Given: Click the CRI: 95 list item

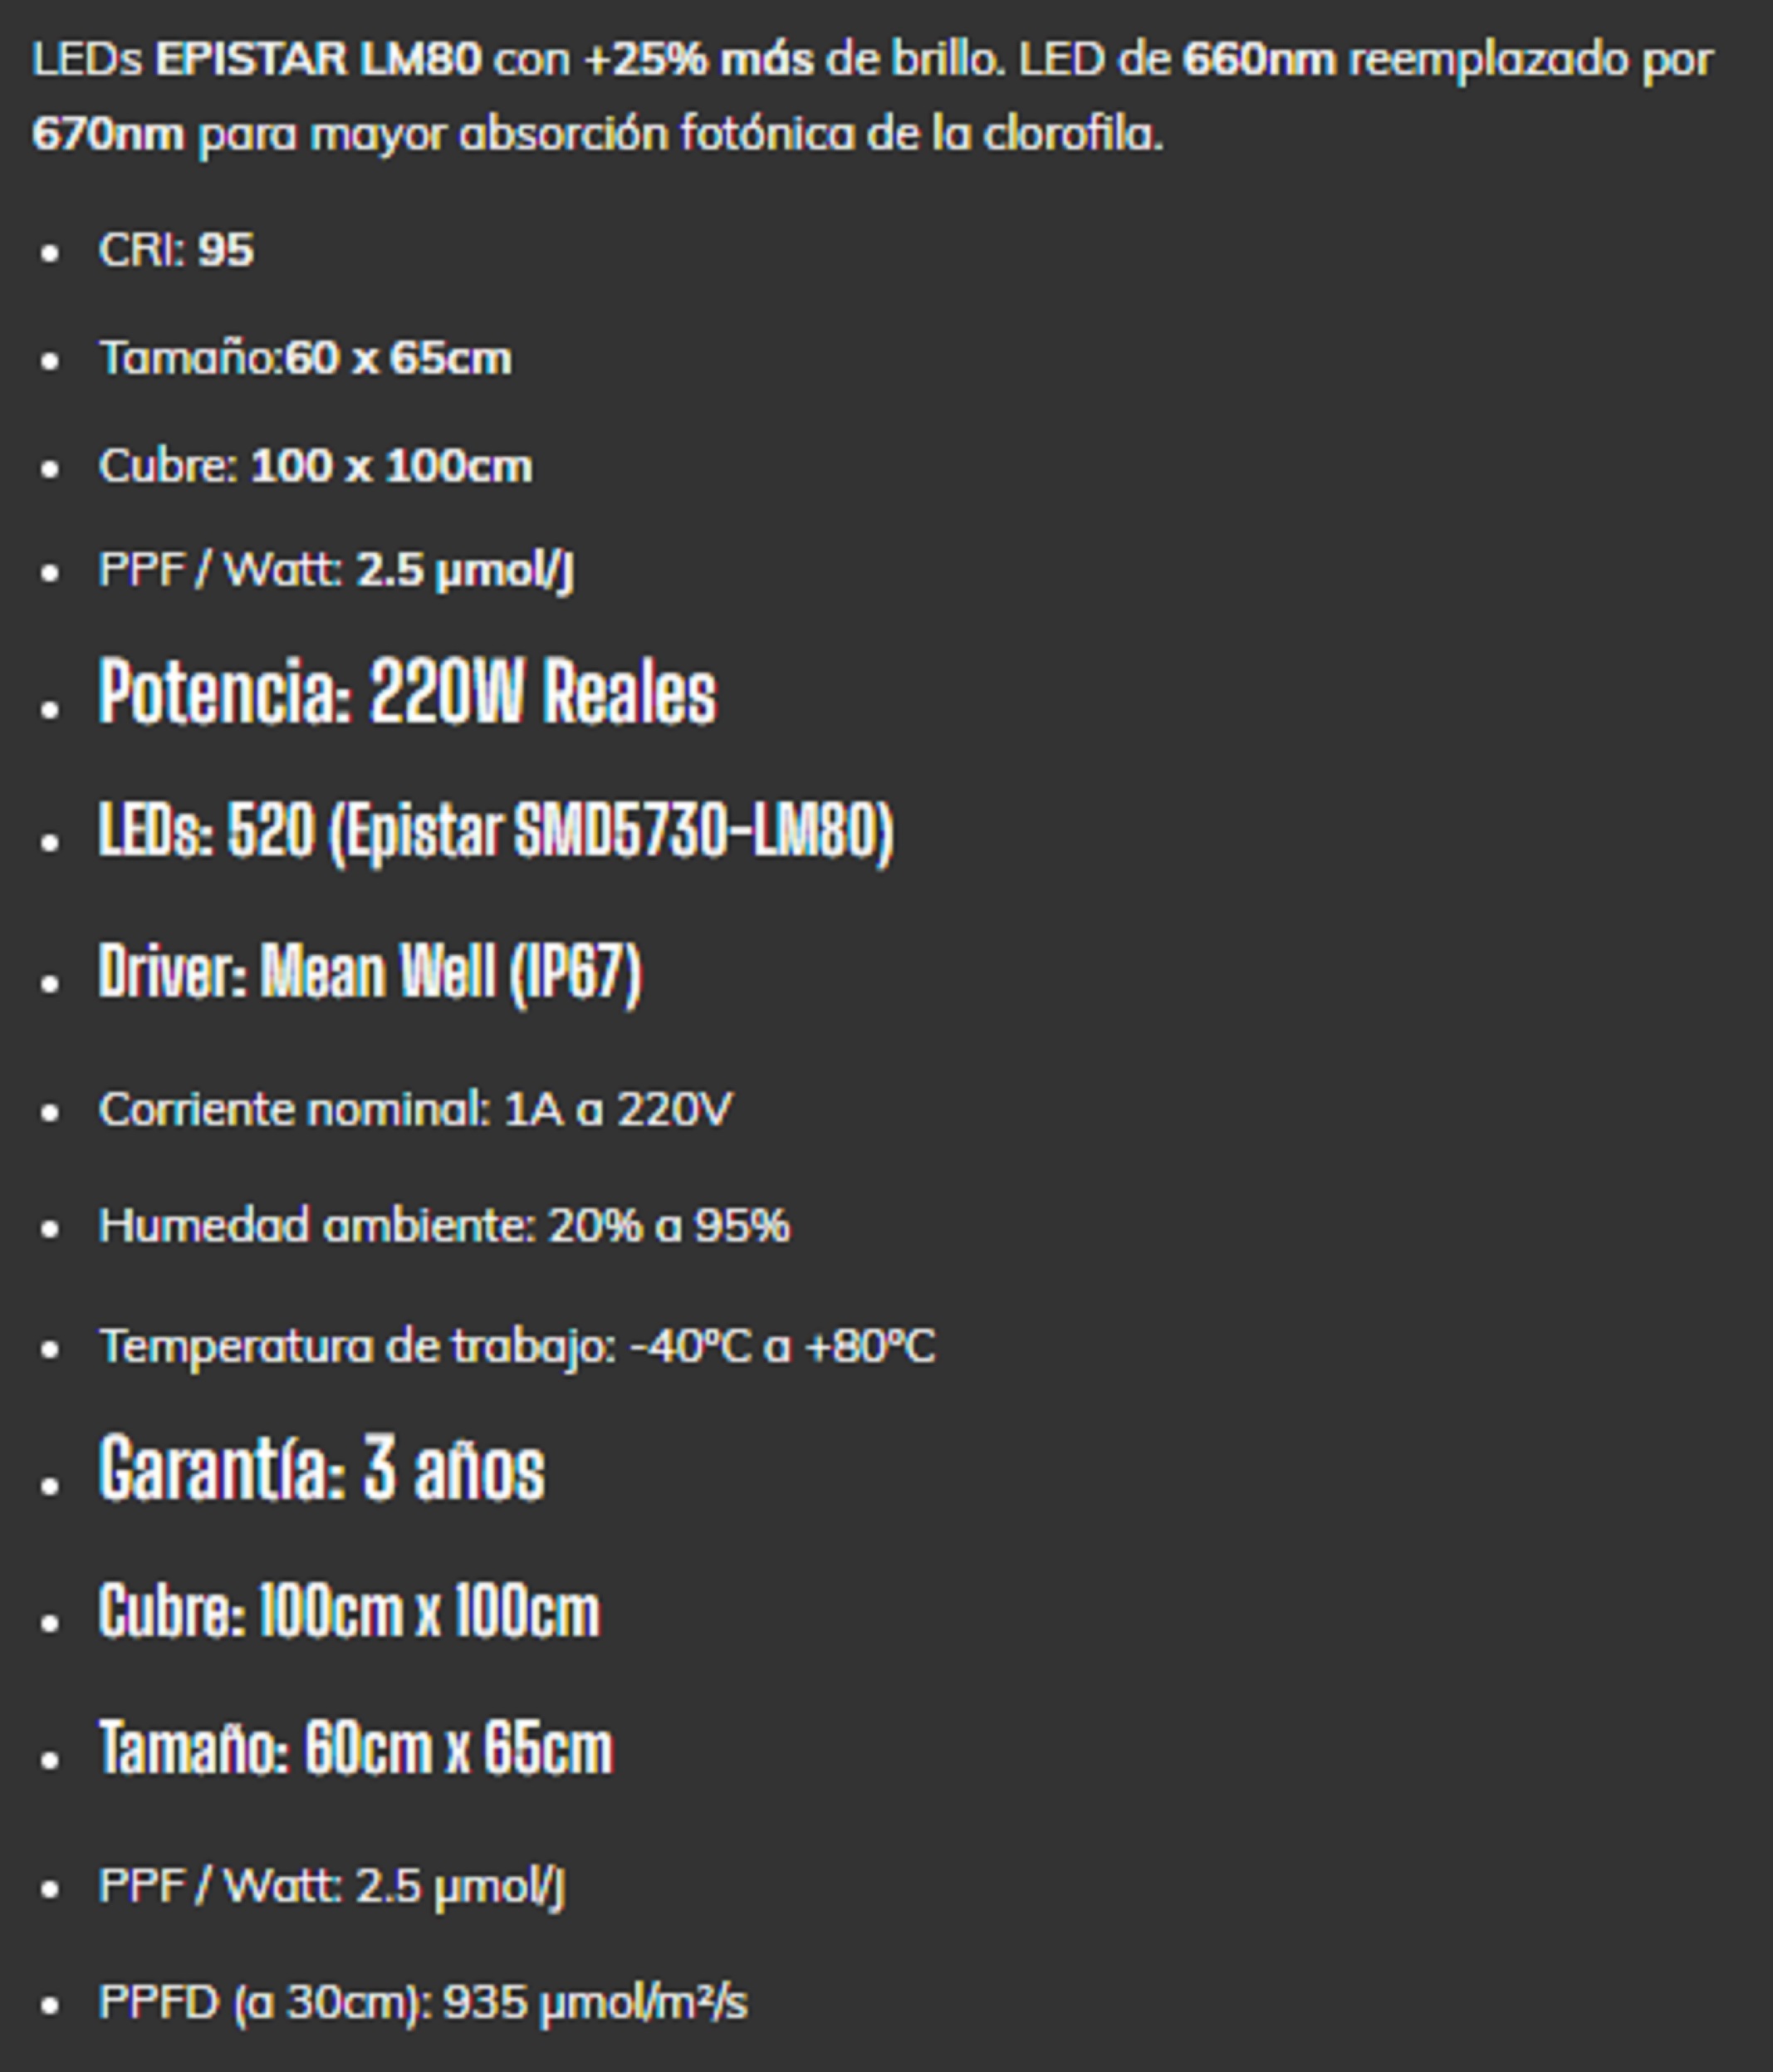Looking at the screenshot, I should [176, 250].
